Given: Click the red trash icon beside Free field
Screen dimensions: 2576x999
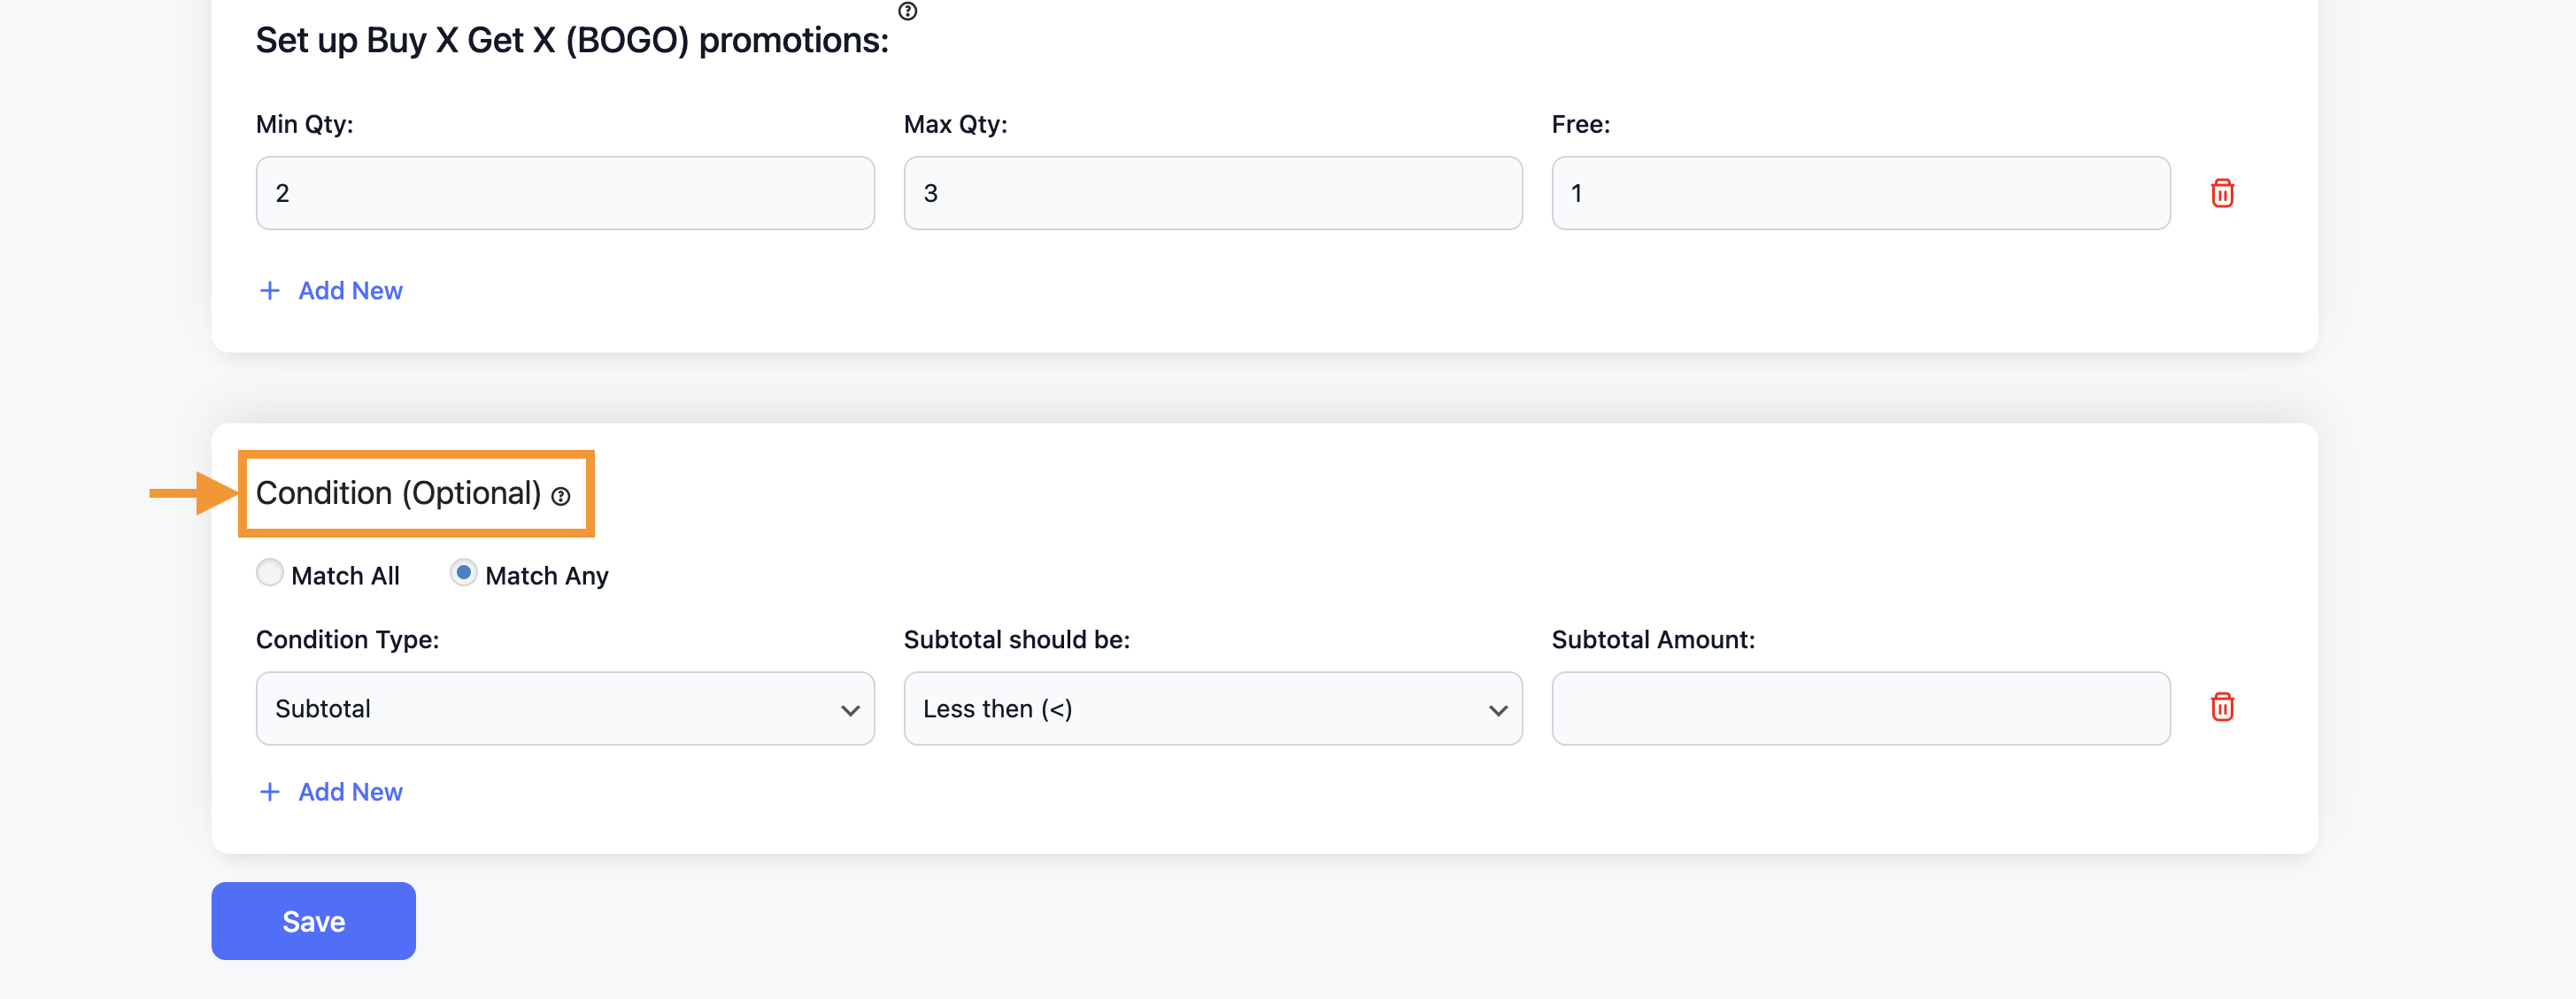Looking at the screenshot, I should coord(2225,192).
